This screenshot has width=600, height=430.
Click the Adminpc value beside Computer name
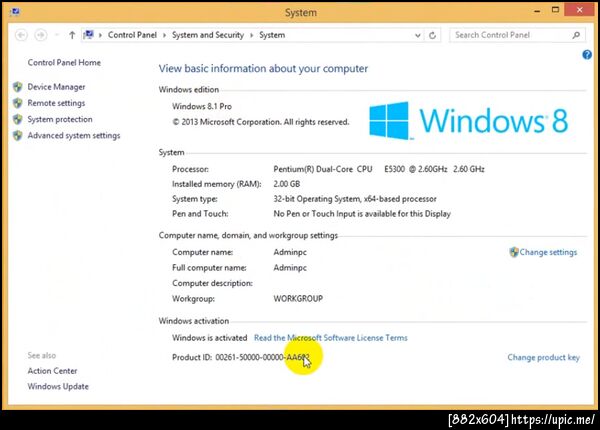tap(290, 252)
